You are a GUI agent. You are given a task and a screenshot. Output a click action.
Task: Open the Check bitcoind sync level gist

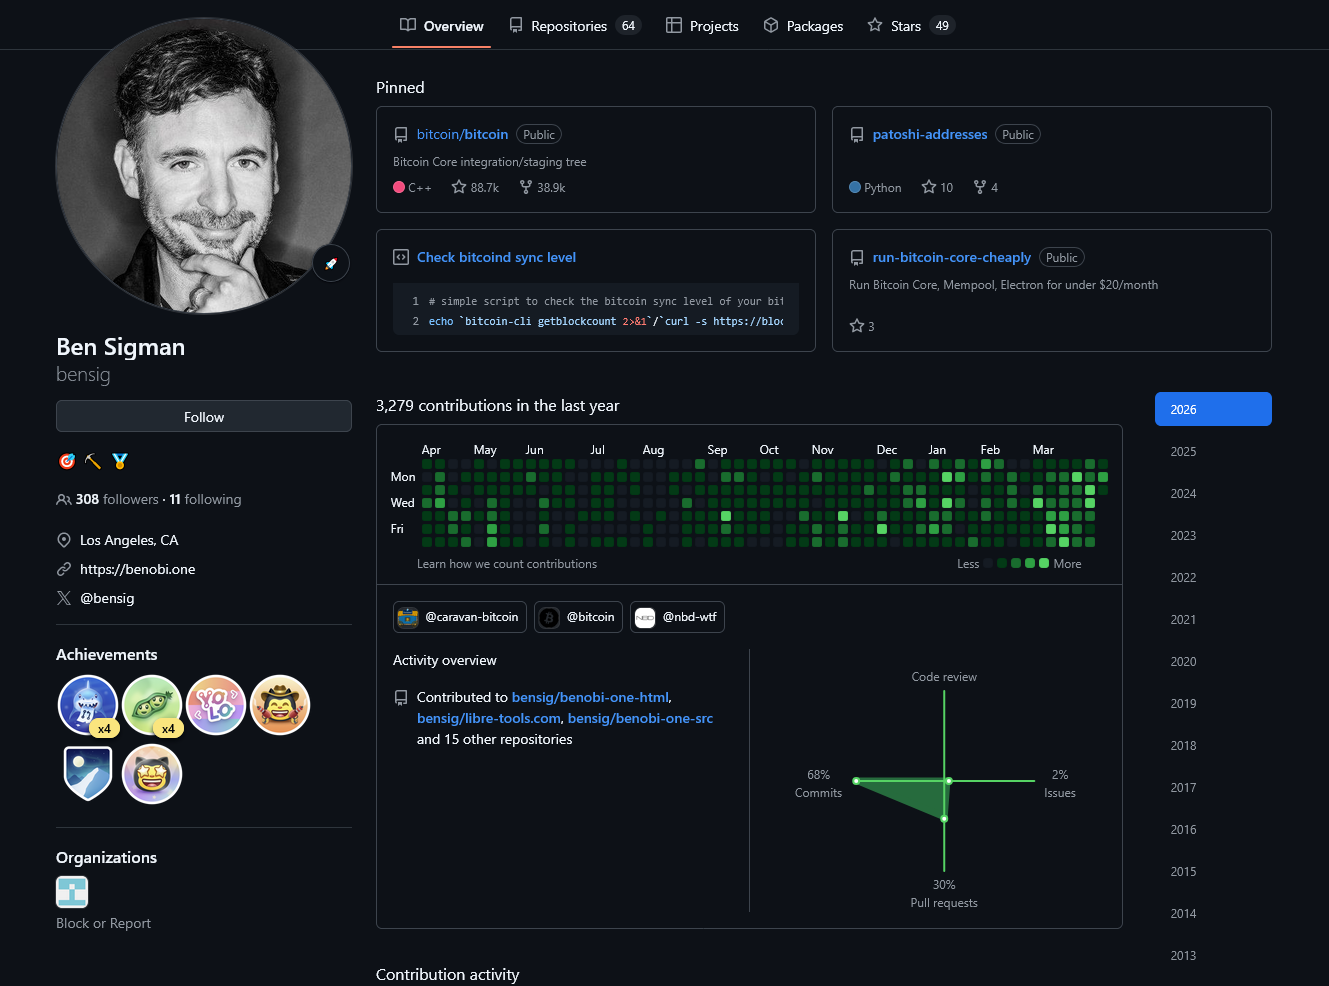496,257
